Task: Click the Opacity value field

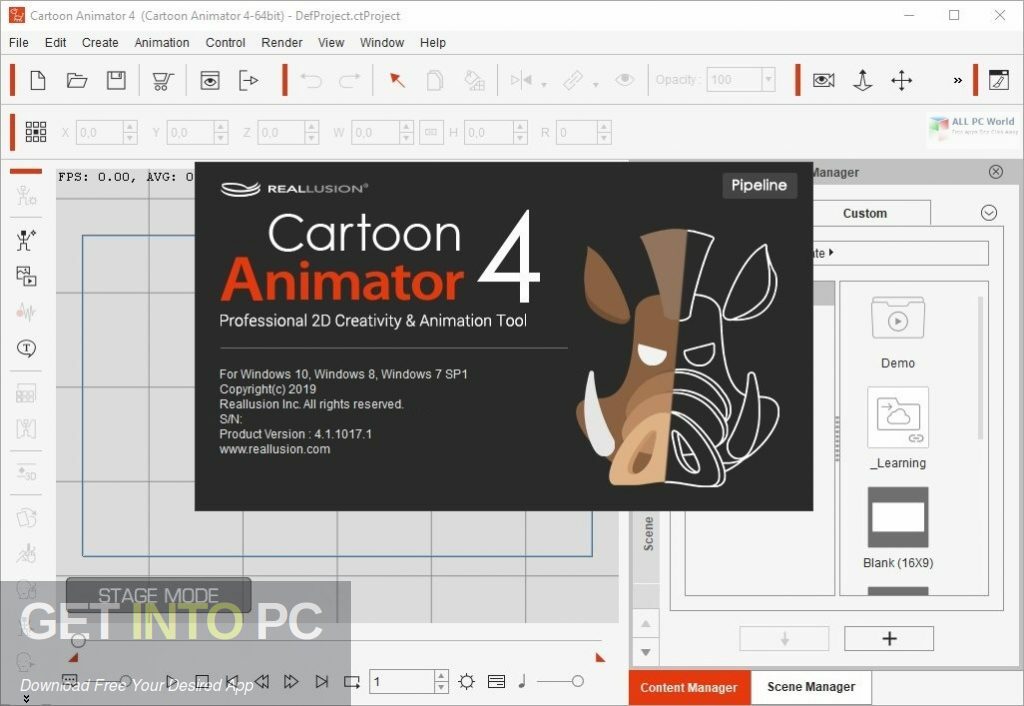Action: pos(735,80)
